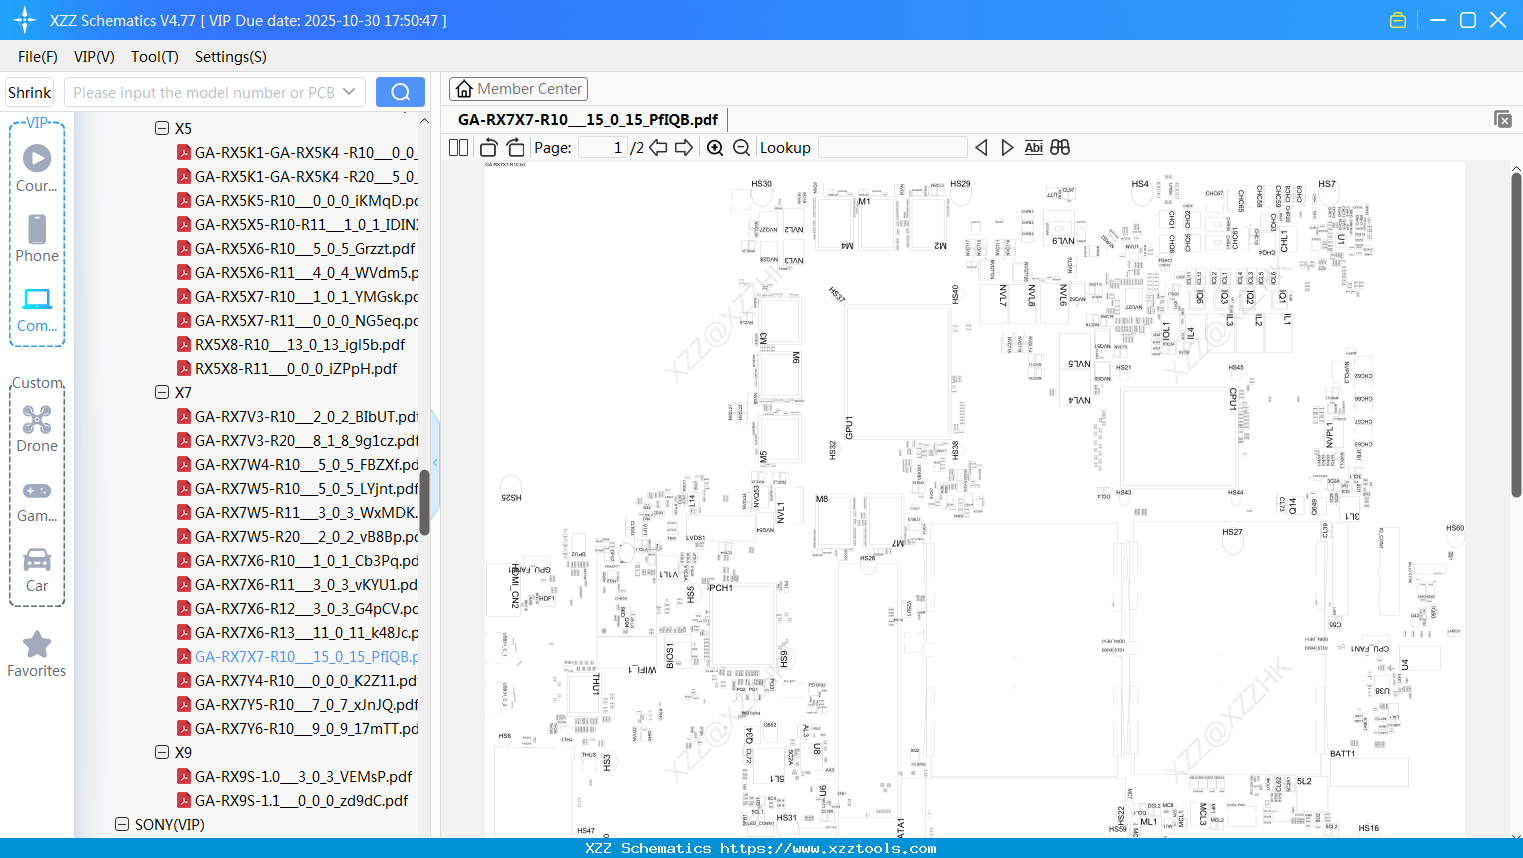
Task: Open GA-RX5X6-R10 Grzzt.pdf
Action: pyautogui.click(x=296, y=248)
